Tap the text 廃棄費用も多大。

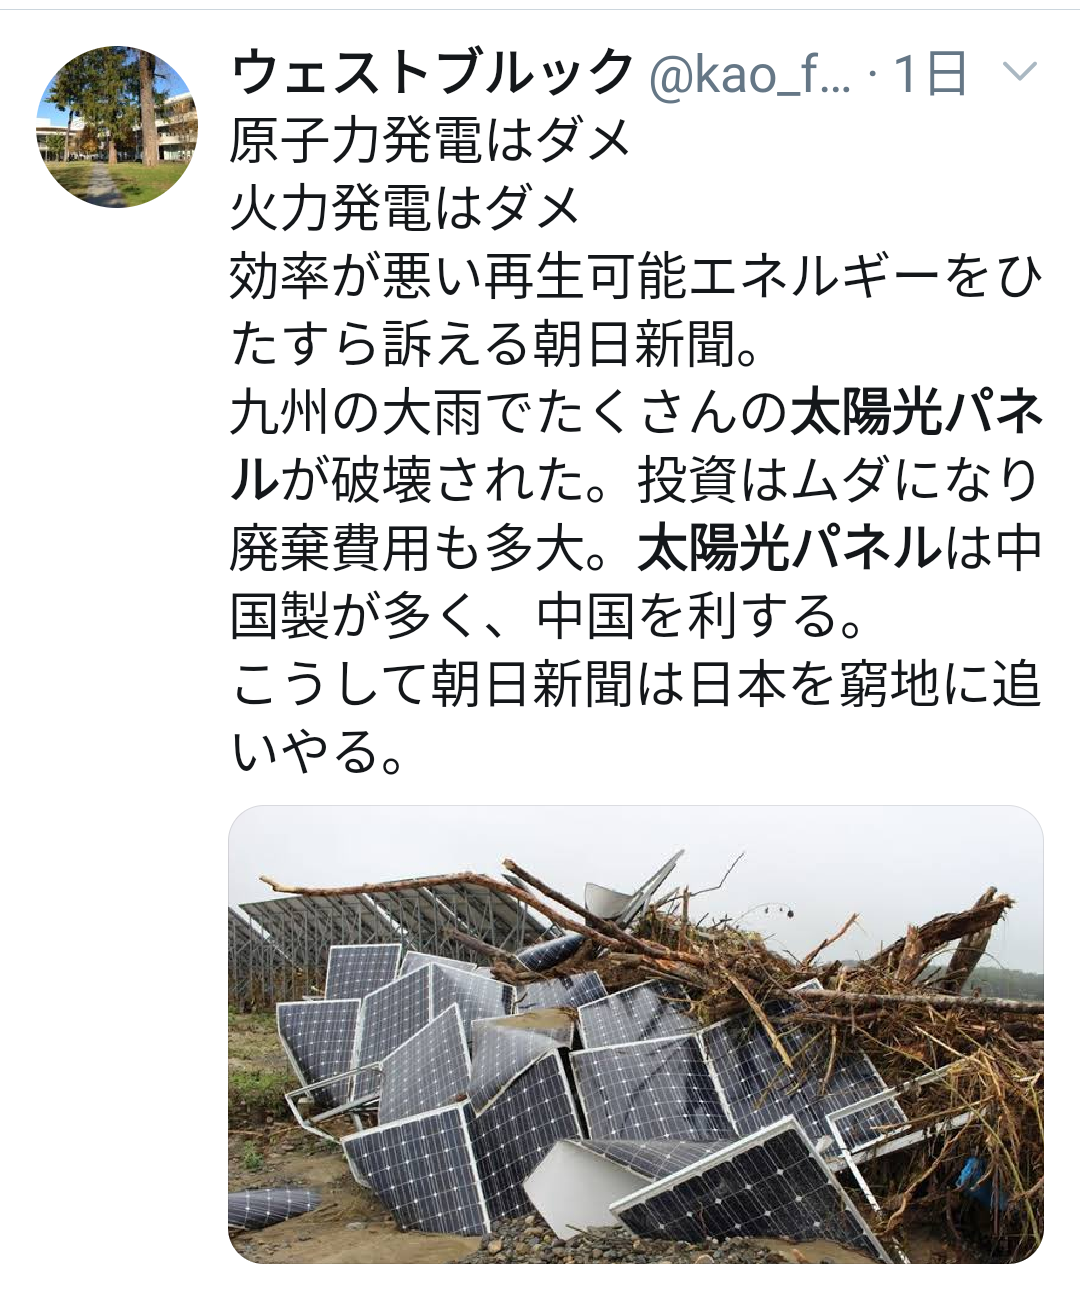432,549
